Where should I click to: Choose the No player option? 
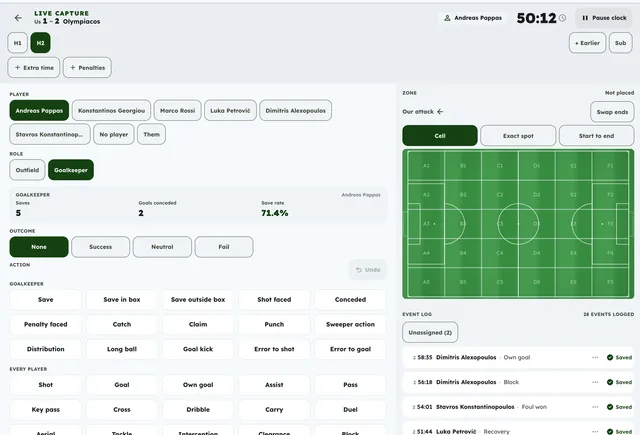click(114, 134)
